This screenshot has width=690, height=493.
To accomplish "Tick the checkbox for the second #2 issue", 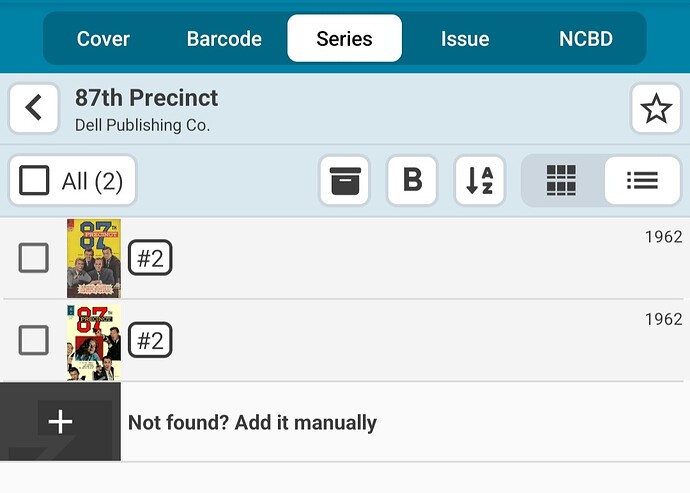I will pyautogui.click(x=34, y=340).
